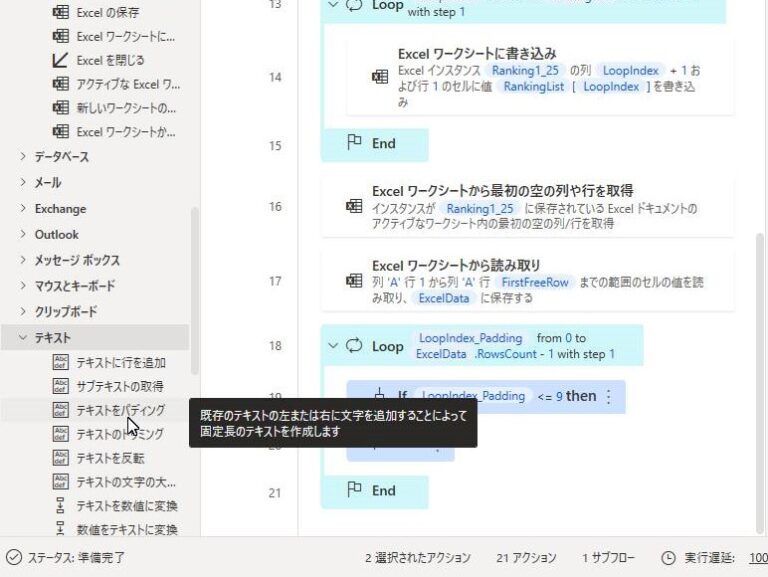The image size is (768, 577).
Task: Click the 21 アクション status text
Action: pos(526,558)
